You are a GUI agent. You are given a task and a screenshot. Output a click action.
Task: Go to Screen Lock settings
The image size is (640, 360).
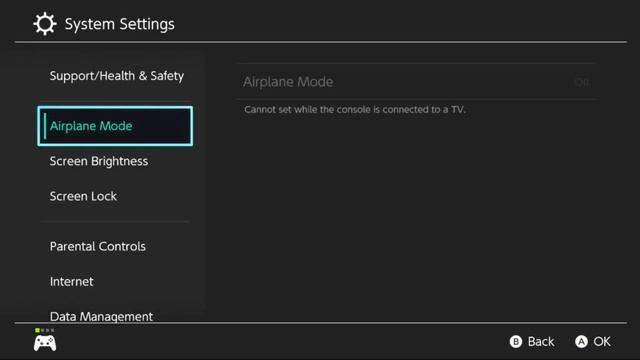pyautogui.click(x=83, y=196)
